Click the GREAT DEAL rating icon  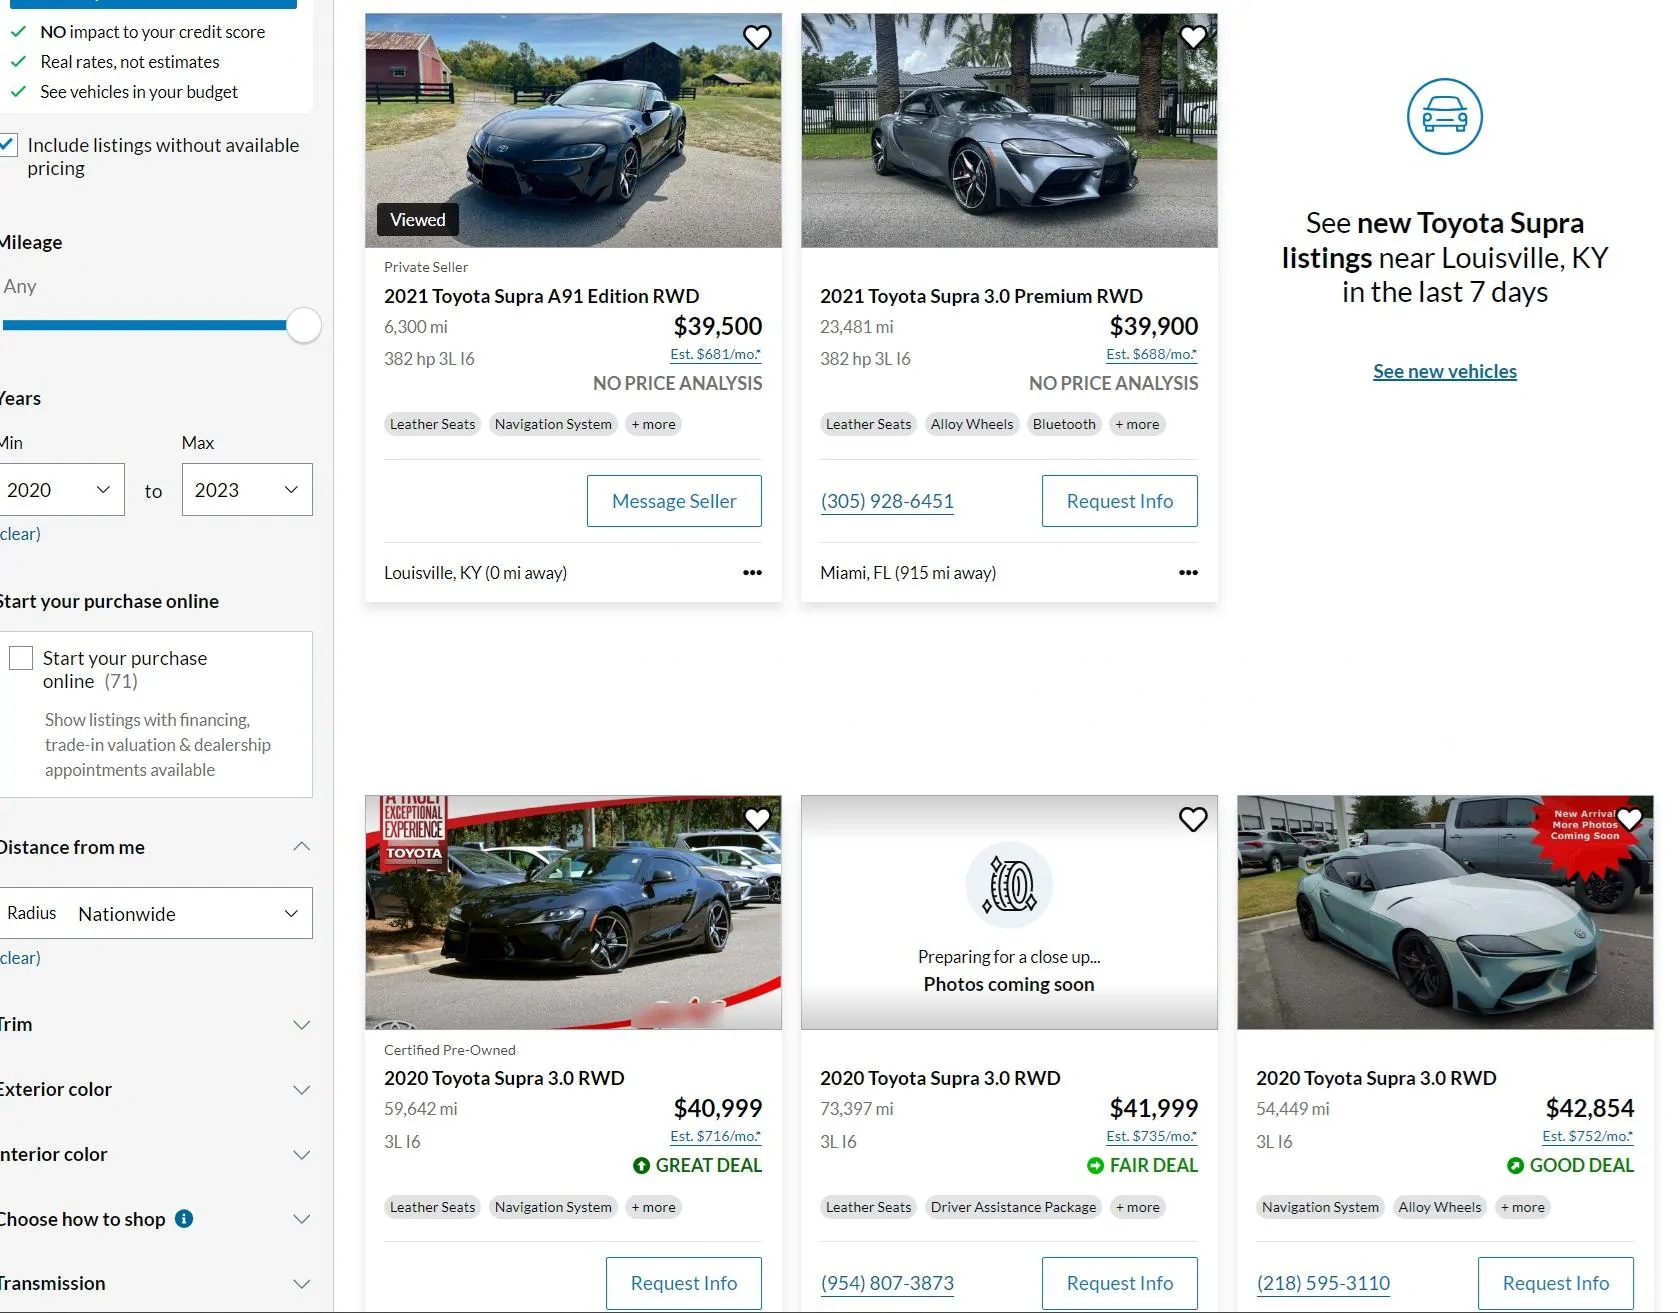tap(641, 1165)
